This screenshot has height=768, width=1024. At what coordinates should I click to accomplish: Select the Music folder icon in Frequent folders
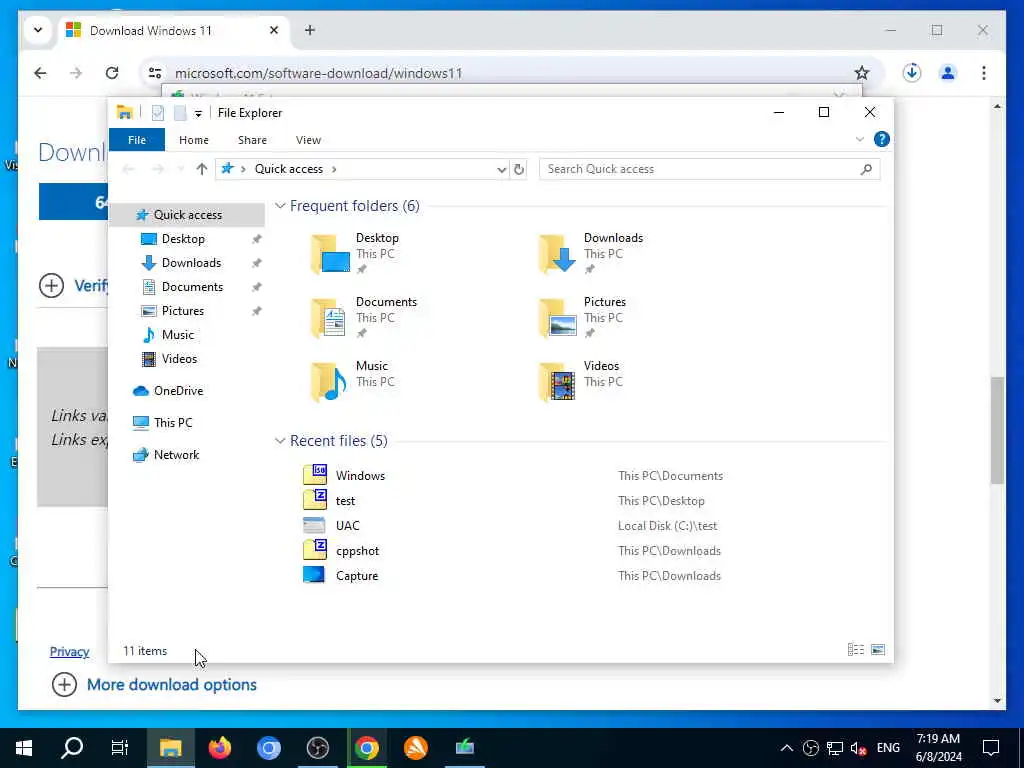tap(328, 382)
